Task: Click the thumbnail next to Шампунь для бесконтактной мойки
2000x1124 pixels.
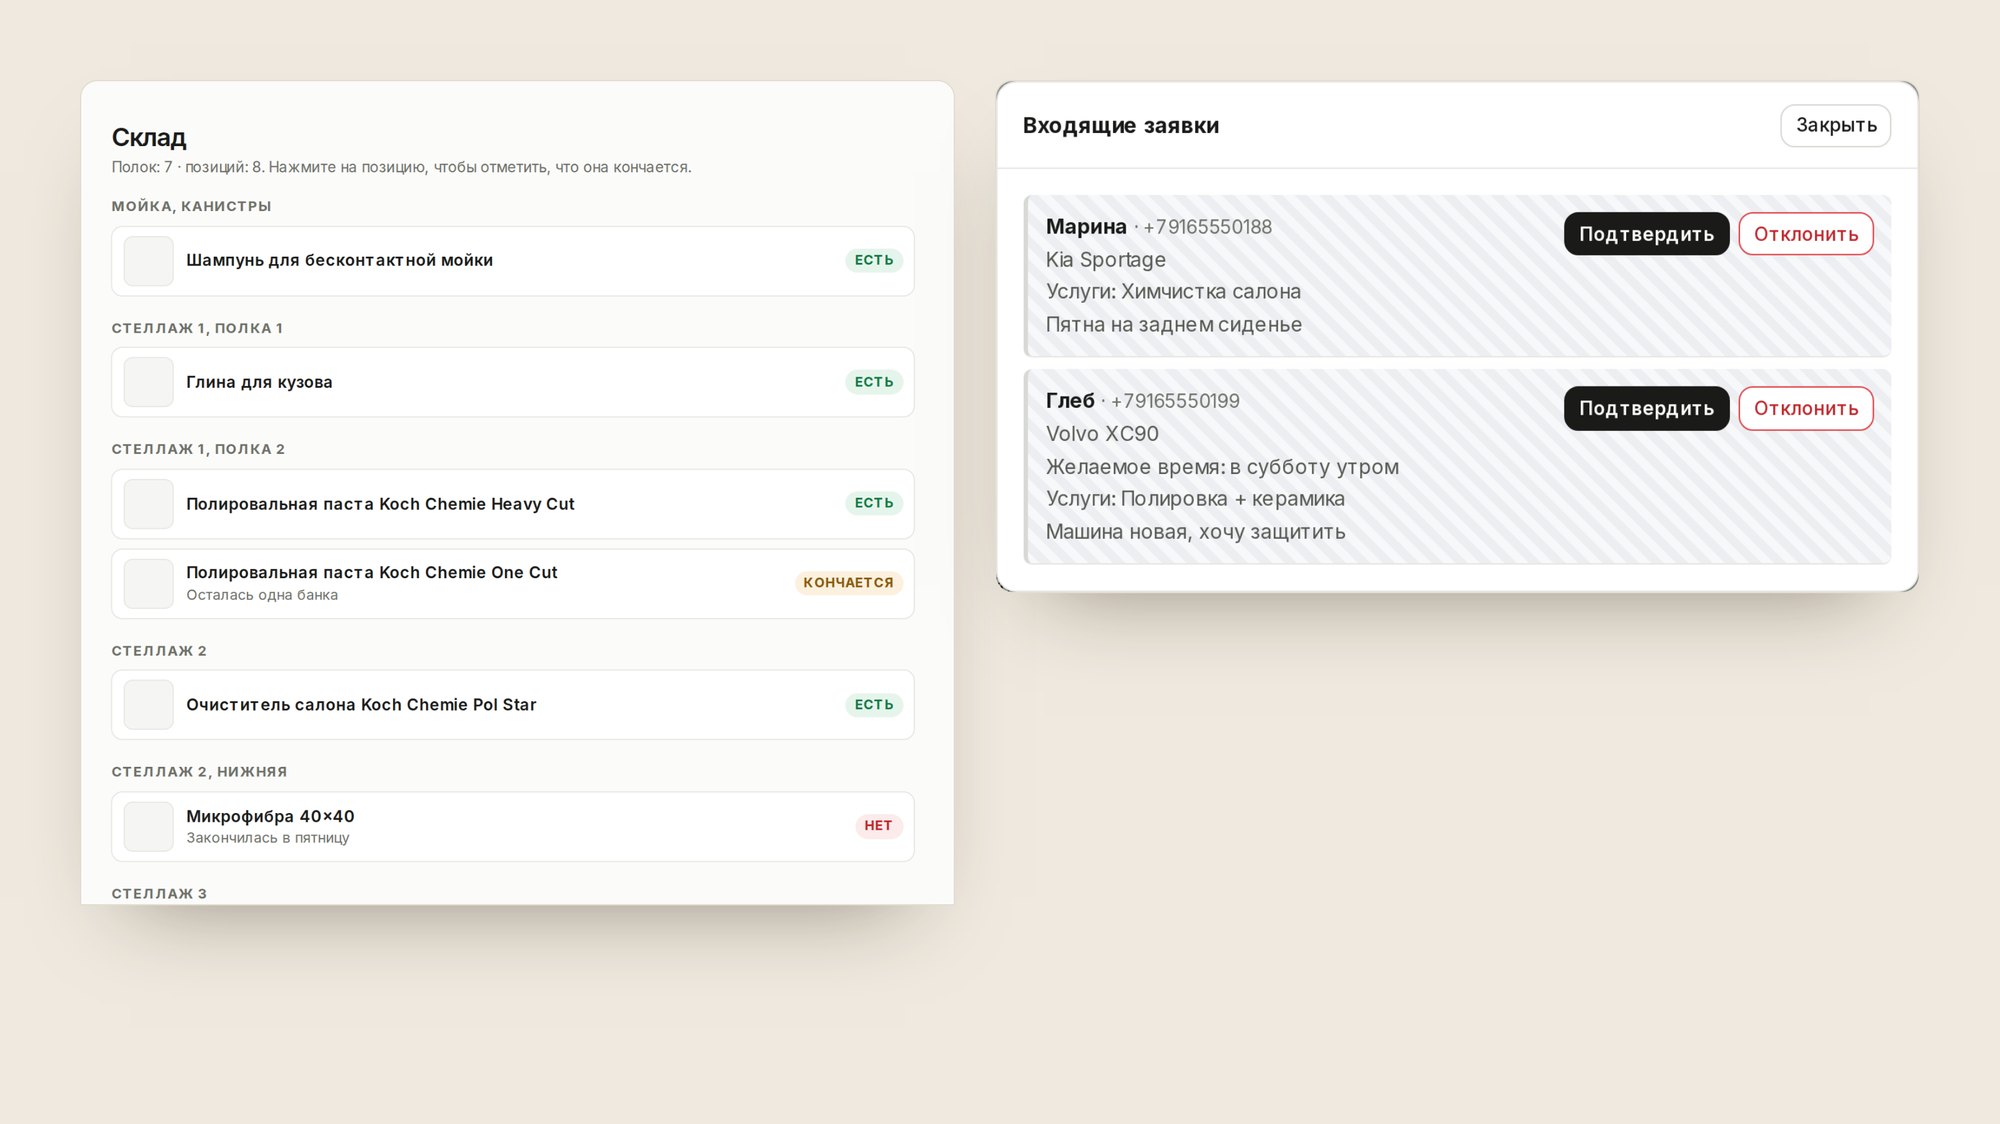Action: (x=148, y=261)
